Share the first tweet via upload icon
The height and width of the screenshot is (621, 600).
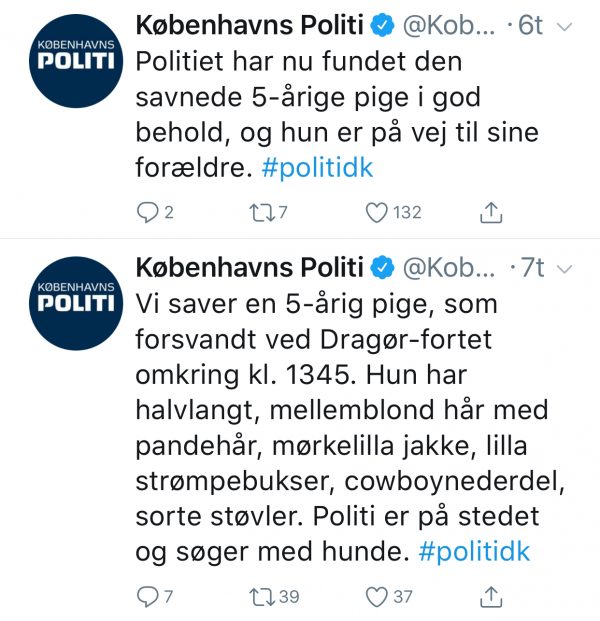[491, 212]
